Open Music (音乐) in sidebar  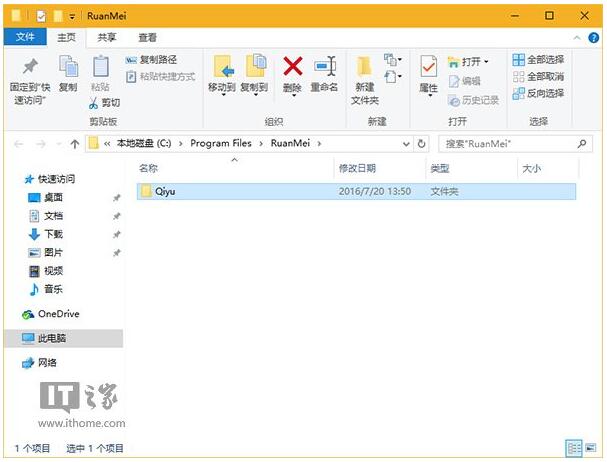pos(46,289)
